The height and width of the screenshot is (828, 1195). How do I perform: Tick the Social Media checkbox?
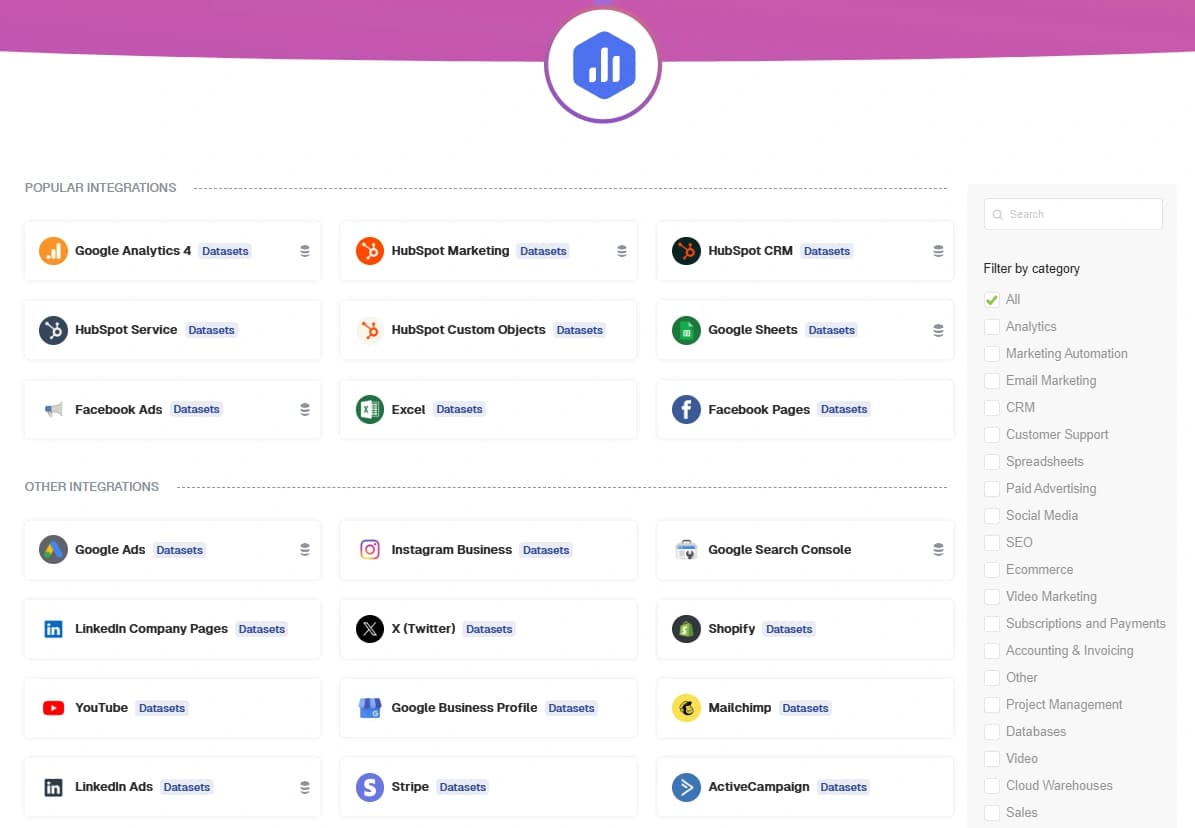pos(992,515)
